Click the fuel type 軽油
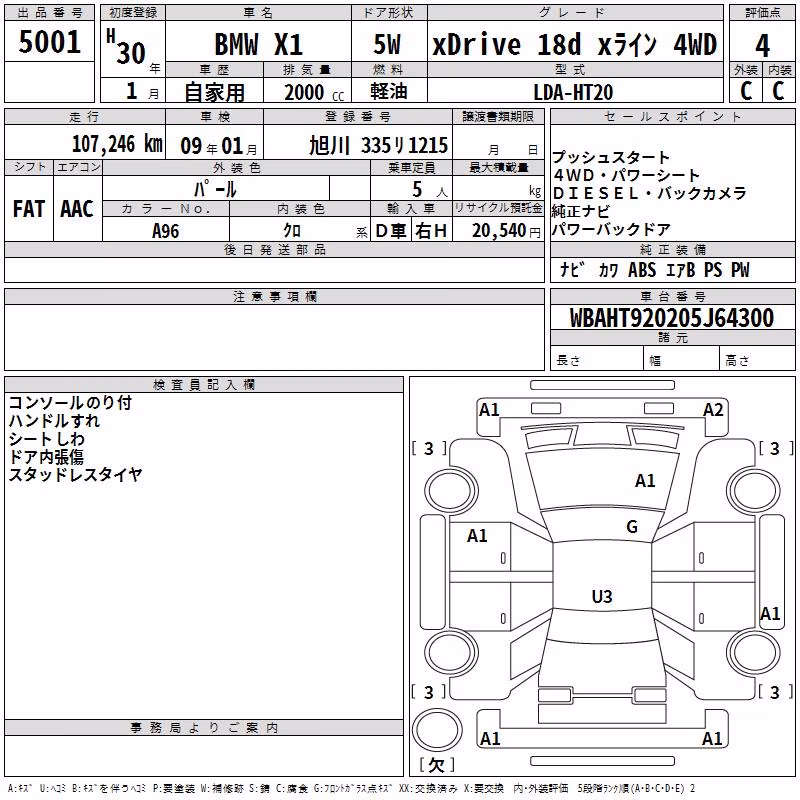The image size is (800, 800). pyautogui.click(x=389, y=91)
